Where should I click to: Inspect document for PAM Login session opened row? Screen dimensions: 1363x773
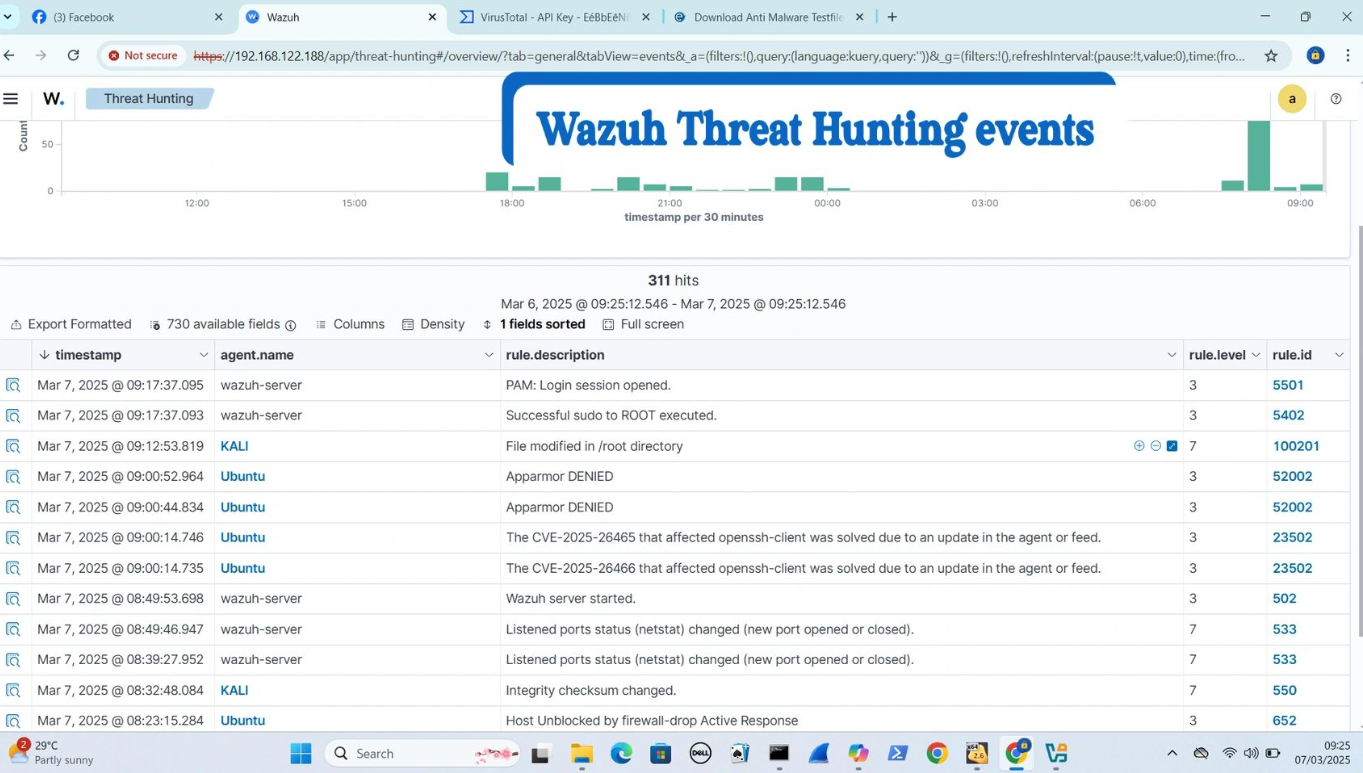point(13,385)
